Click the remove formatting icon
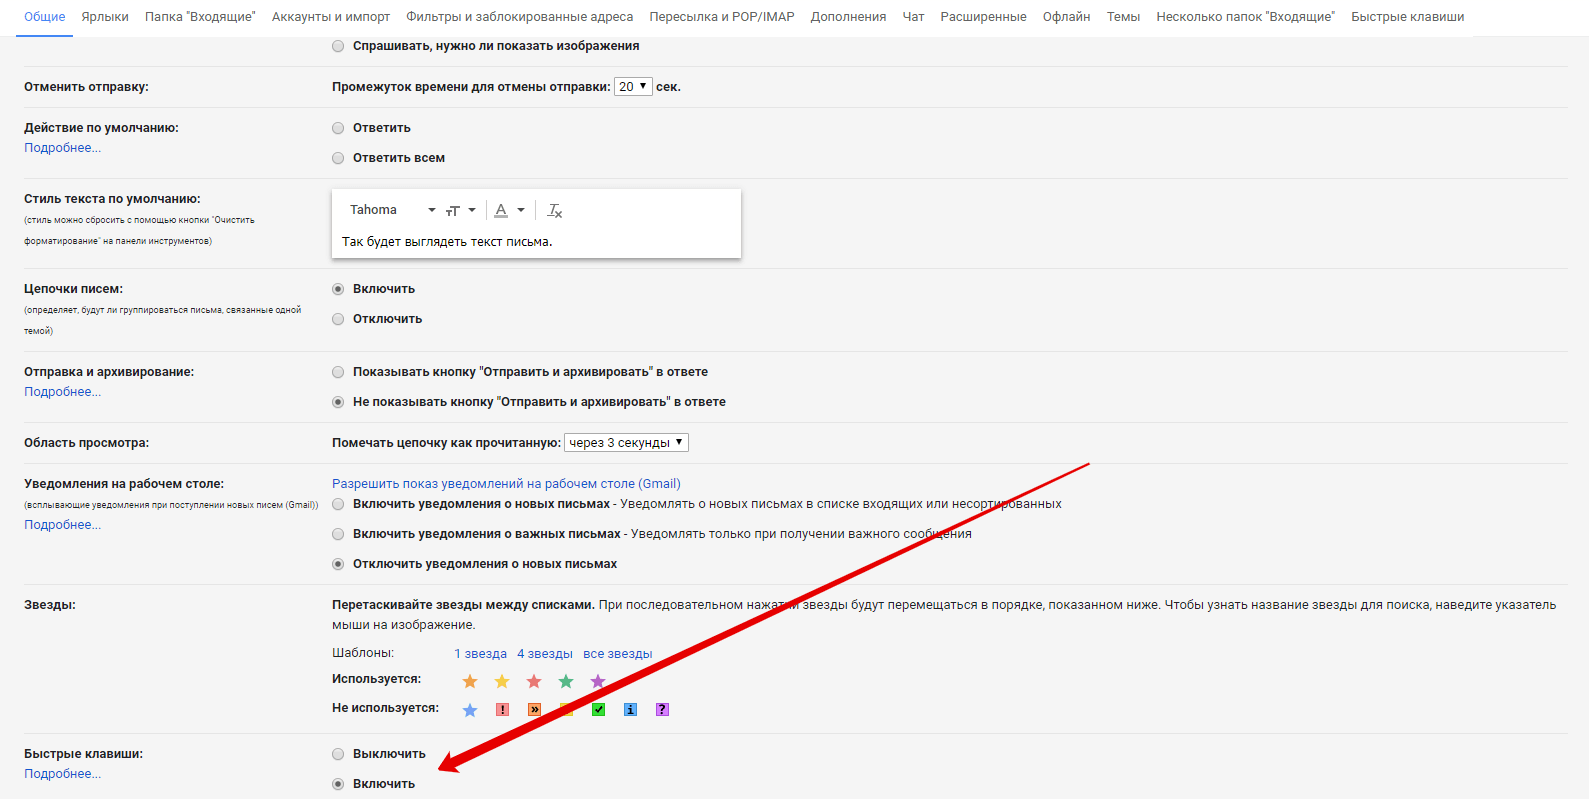 pos(555,211)
